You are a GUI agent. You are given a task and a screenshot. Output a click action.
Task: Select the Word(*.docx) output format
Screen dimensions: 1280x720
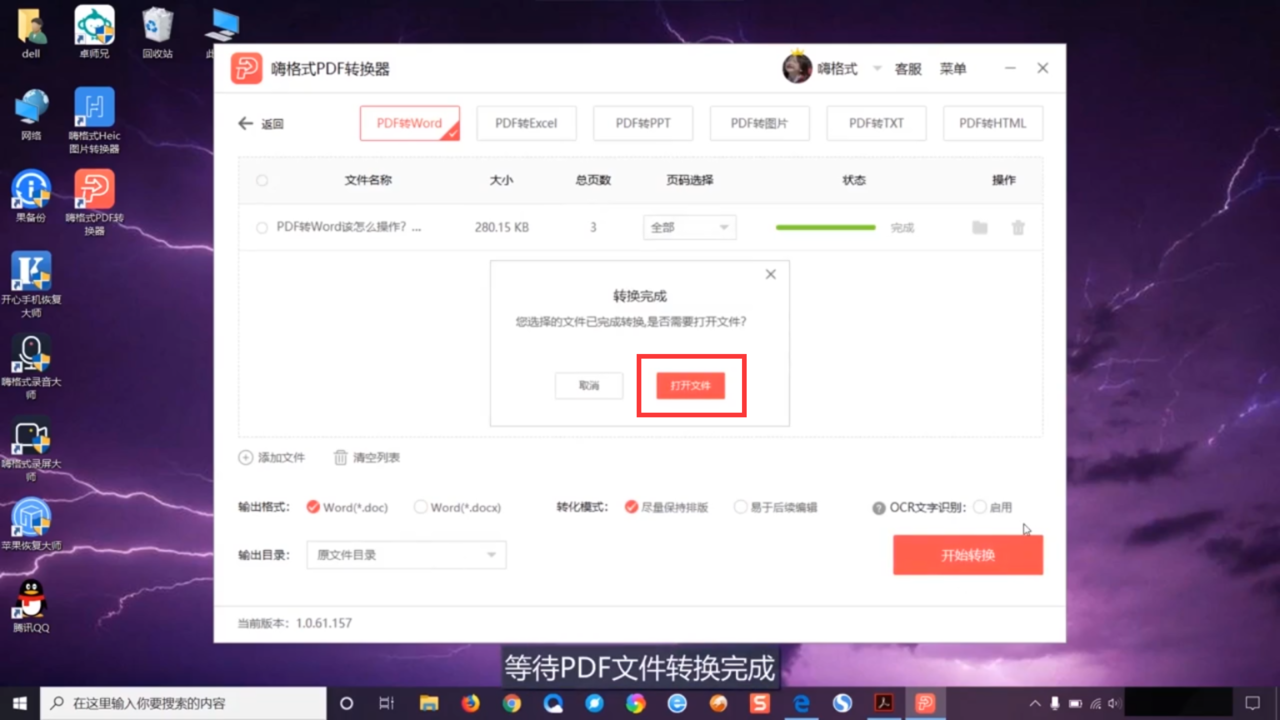coord(420,507)
